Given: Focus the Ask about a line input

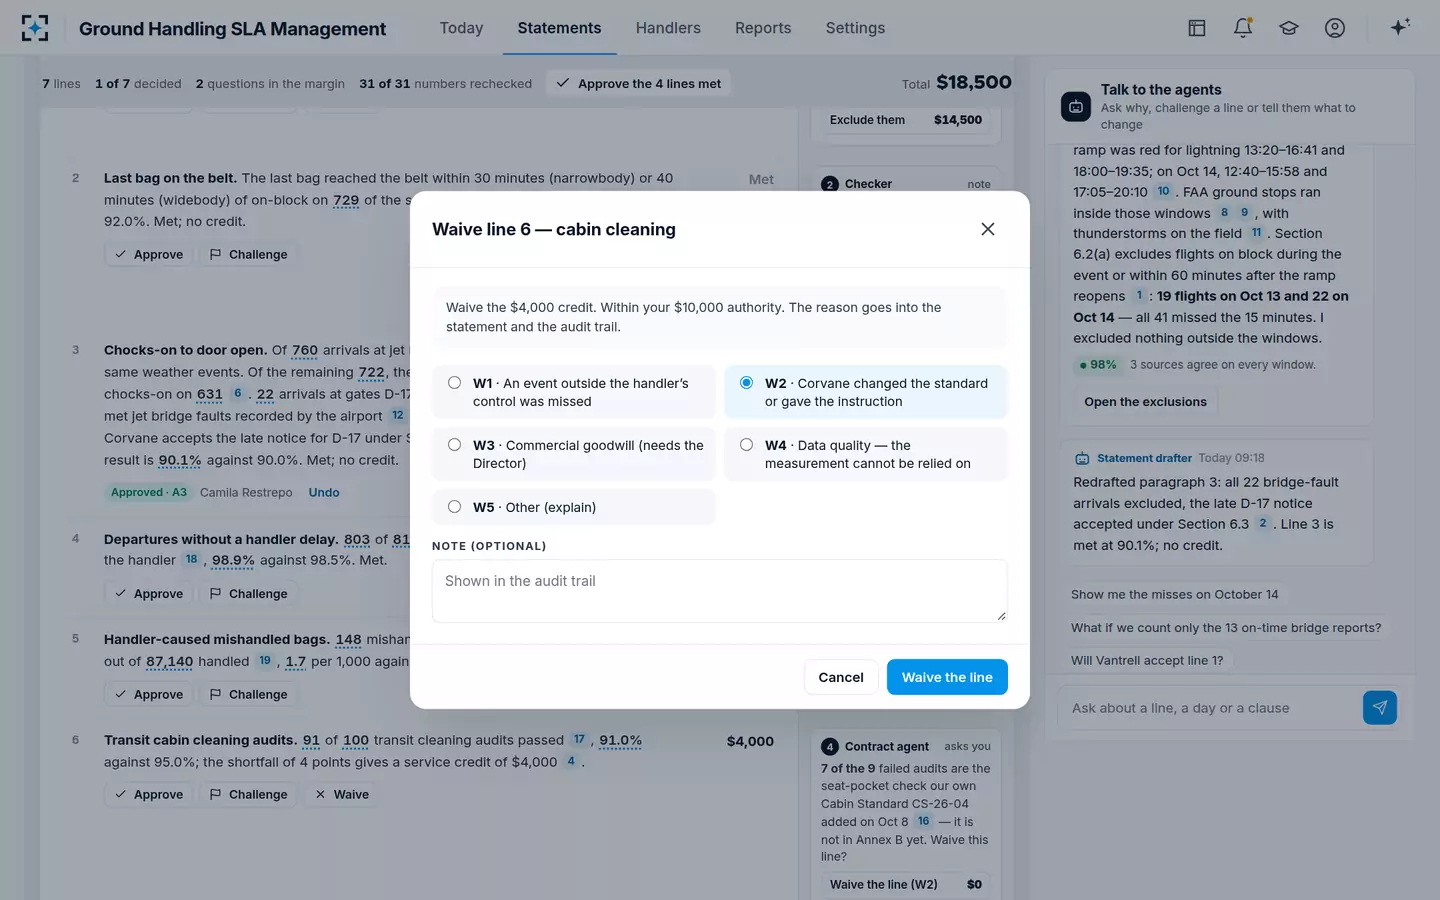Looking at the screenshot, I should click(x=1207, y=708).
